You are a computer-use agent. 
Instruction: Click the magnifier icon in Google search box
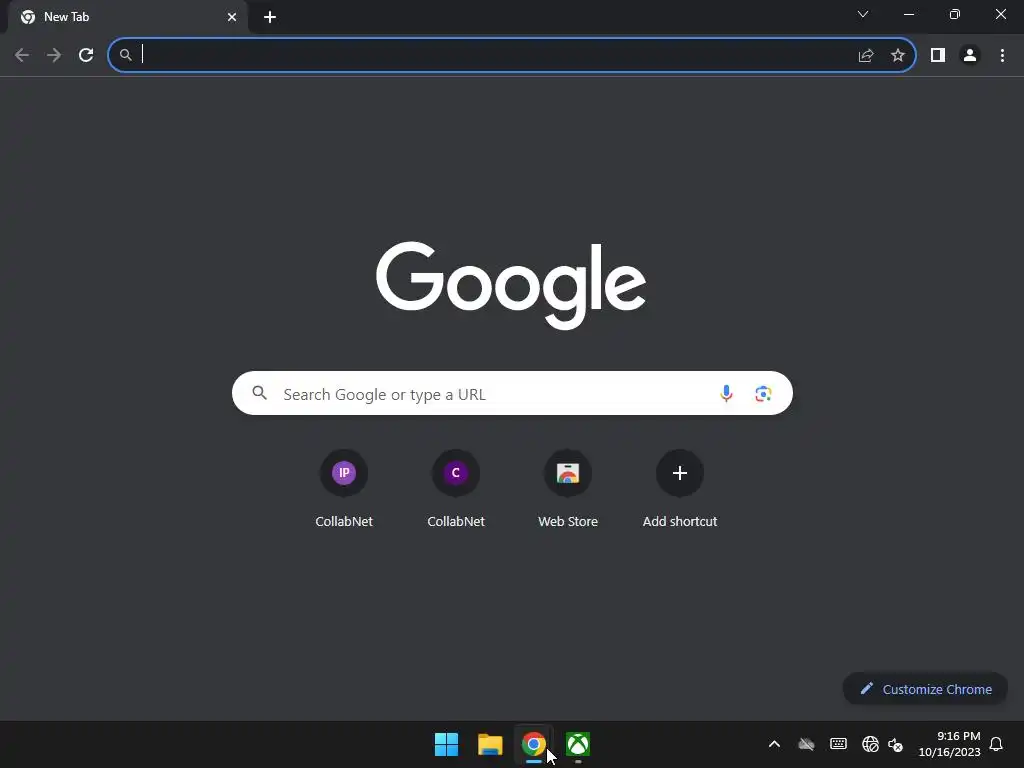[259, 393]
